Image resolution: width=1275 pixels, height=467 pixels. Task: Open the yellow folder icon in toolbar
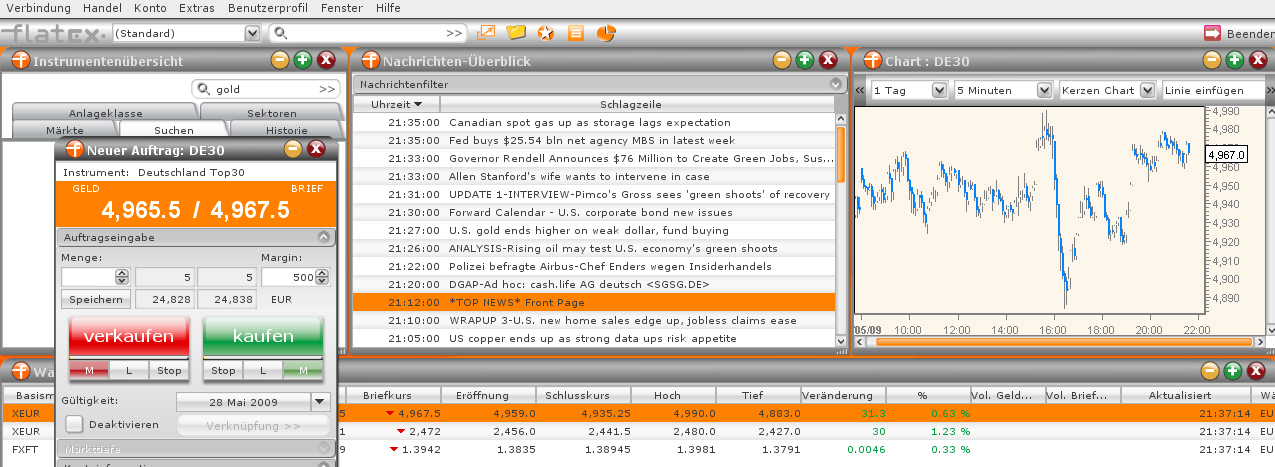516,33
